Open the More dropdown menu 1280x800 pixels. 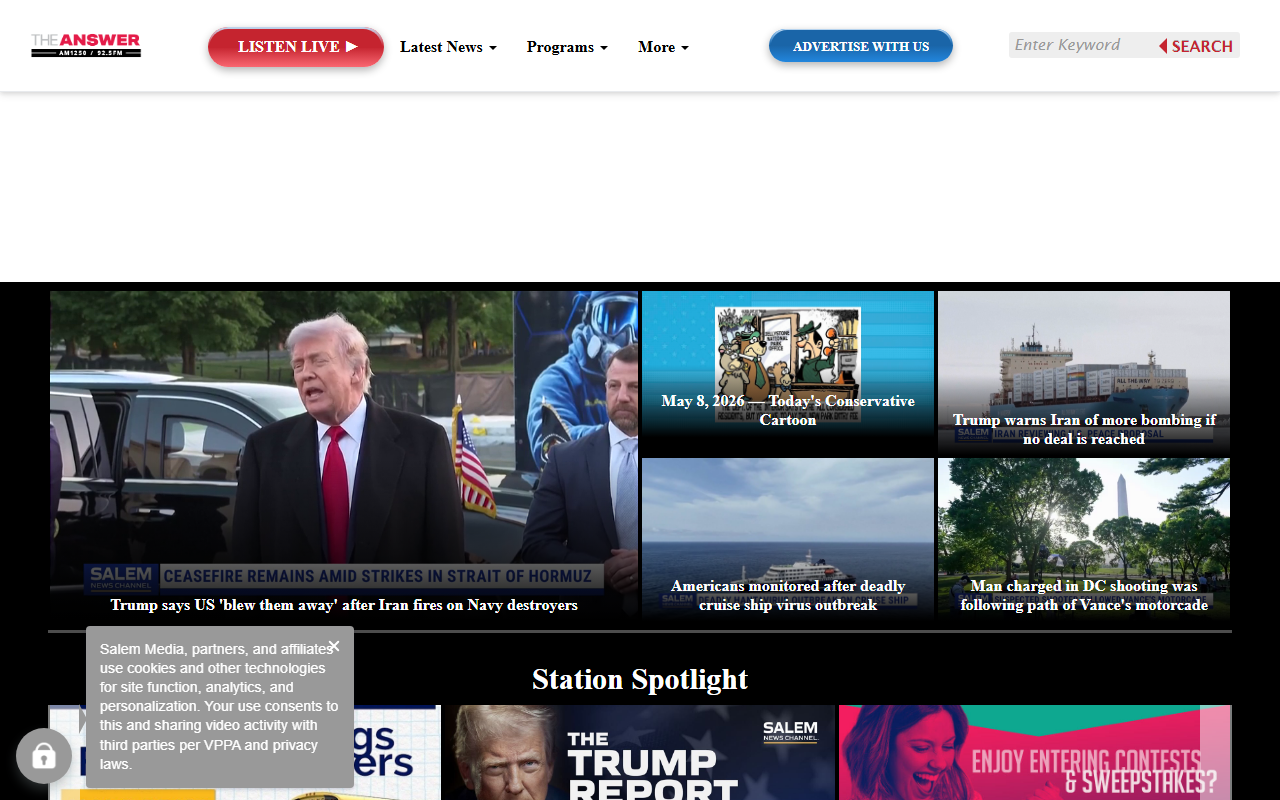tap(663, 47)
